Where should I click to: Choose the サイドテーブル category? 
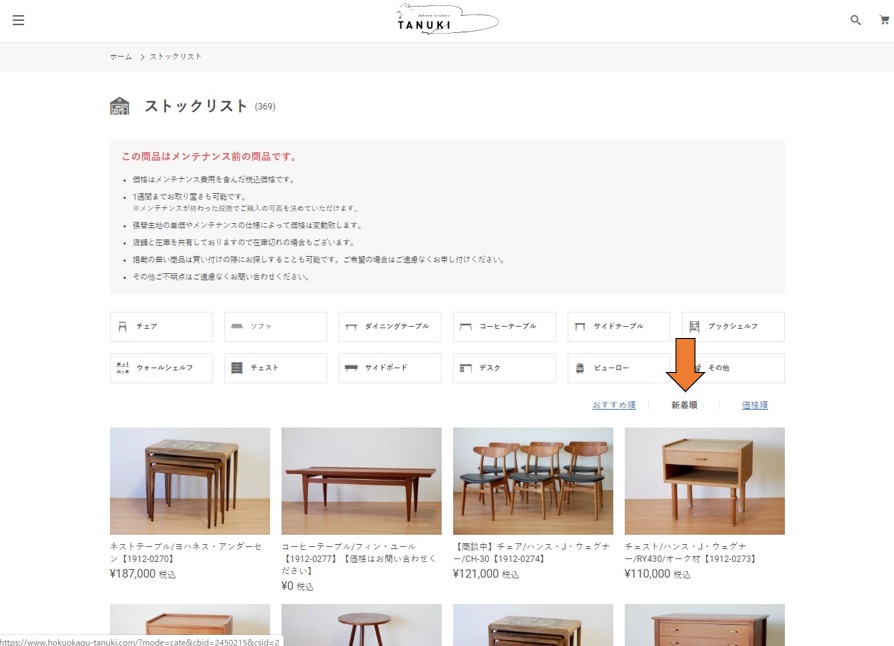pyautogui.click(x=618, y=327)
